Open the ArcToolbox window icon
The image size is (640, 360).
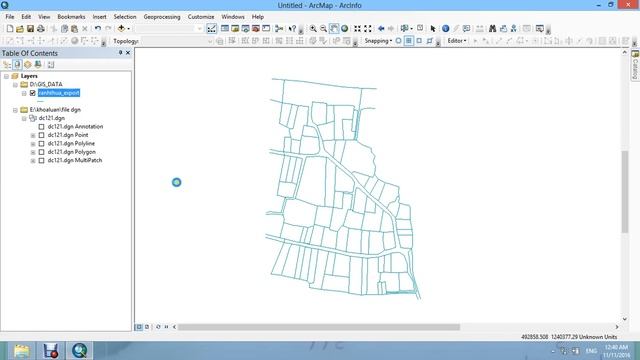click(256, 29)
